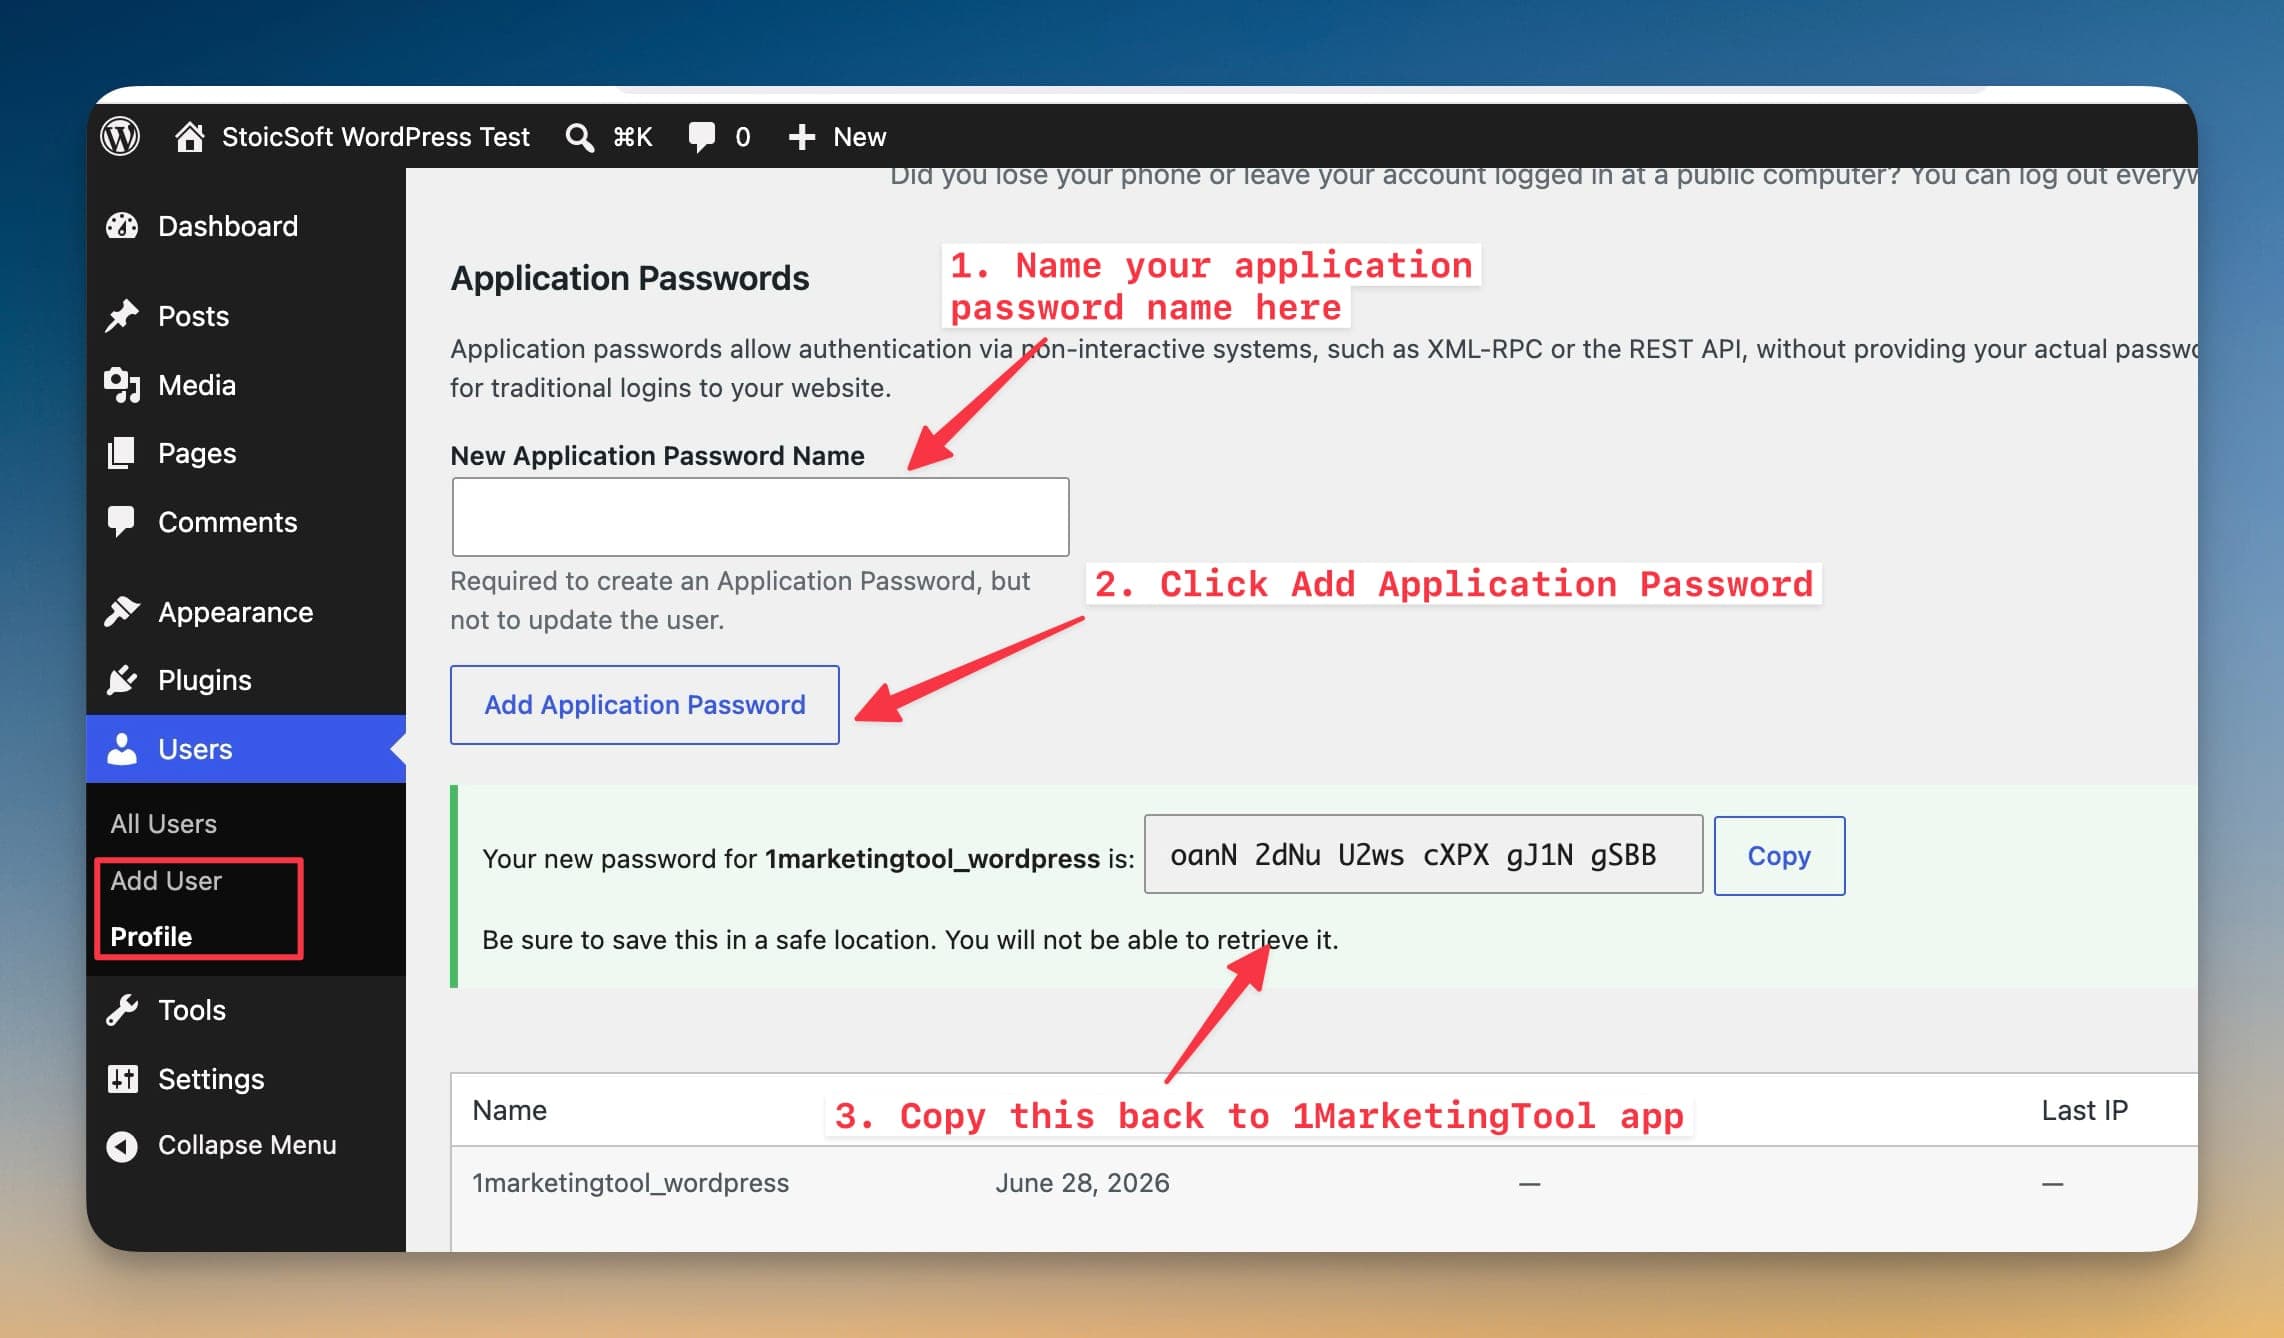This screenshot has width=2284, height=1338.
Task: Click the search magnifier icon
Action: [579, 137]
